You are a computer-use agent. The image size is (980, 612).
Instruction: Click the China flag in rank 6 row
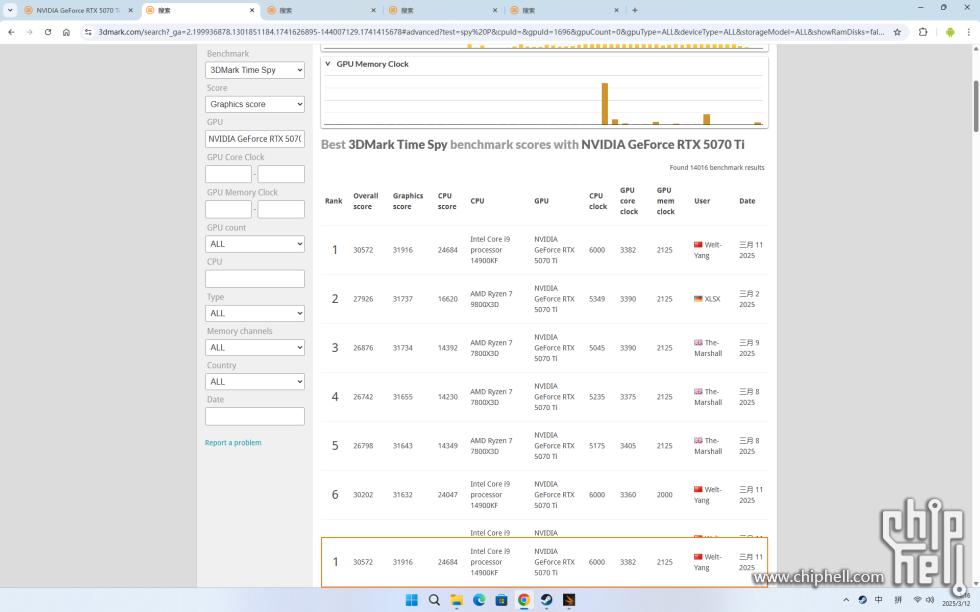[698, 489]
